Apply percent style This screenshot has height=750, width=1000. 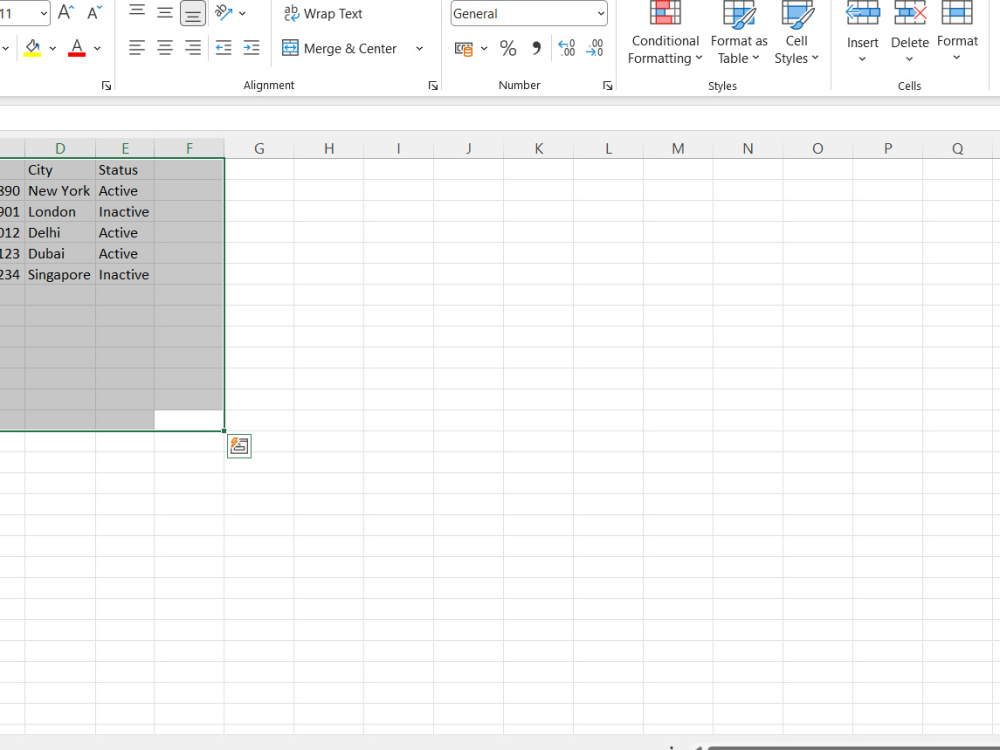click(x=508, y=48)
